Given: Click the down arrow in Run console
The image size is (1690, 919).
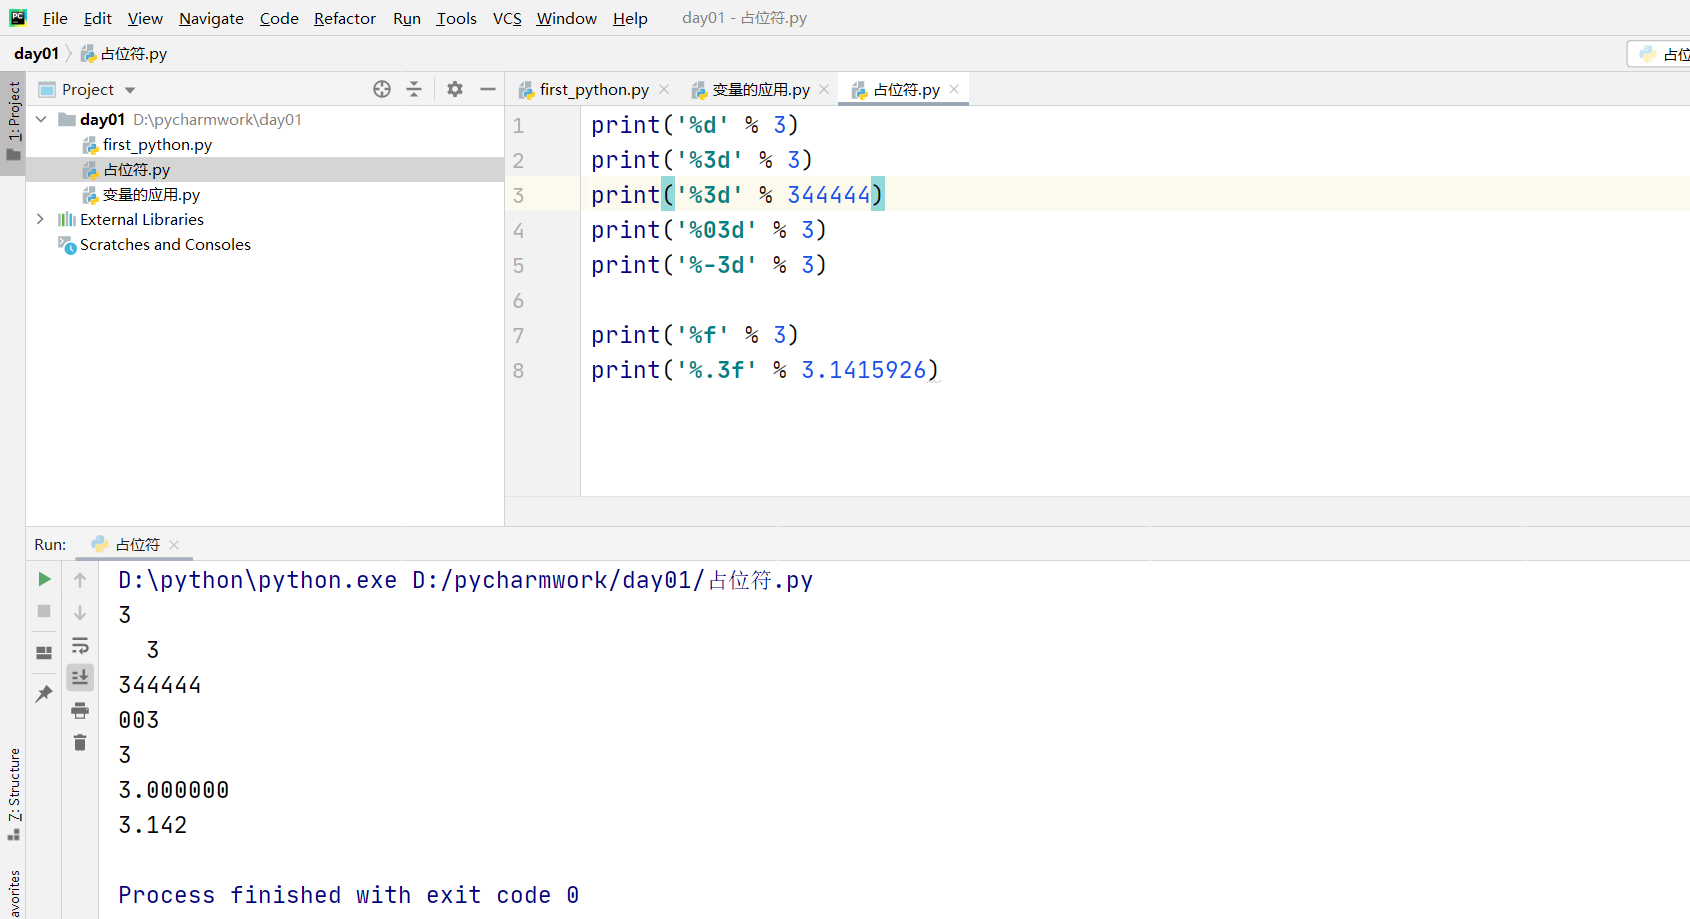Looking at the screenshot, I should pos(80,612).
